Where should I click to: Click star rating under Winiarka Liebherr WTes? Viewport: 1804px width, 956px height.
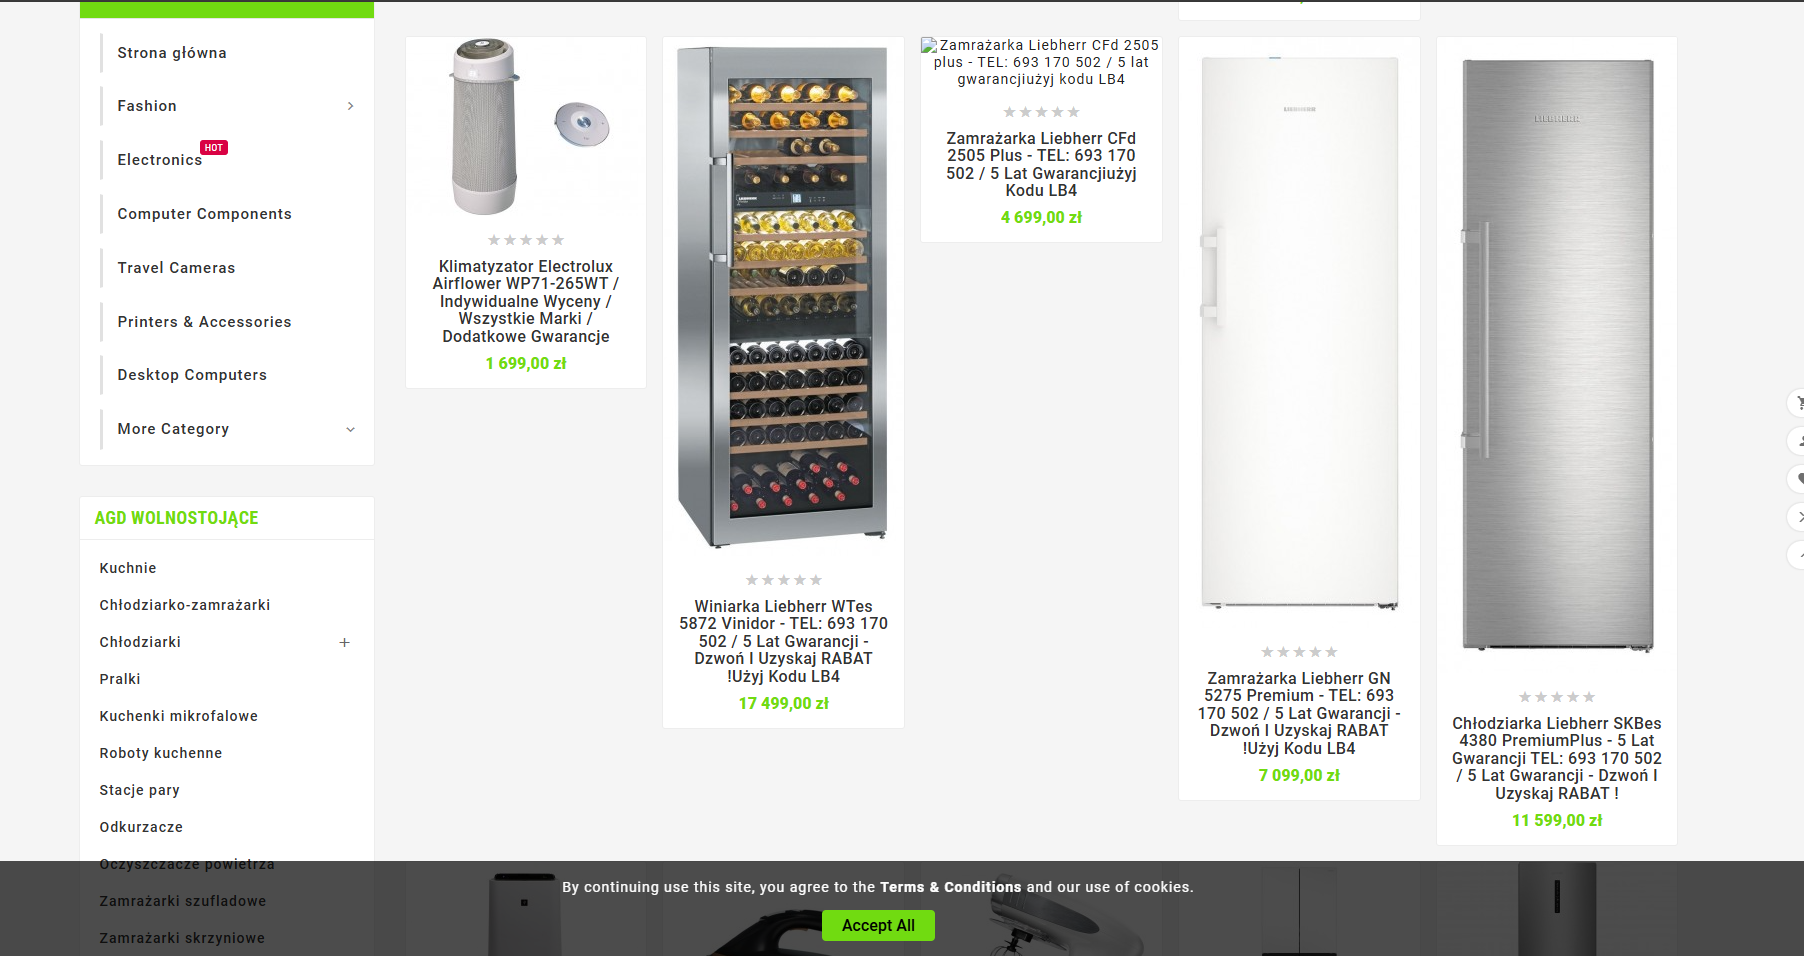point(784,580)
